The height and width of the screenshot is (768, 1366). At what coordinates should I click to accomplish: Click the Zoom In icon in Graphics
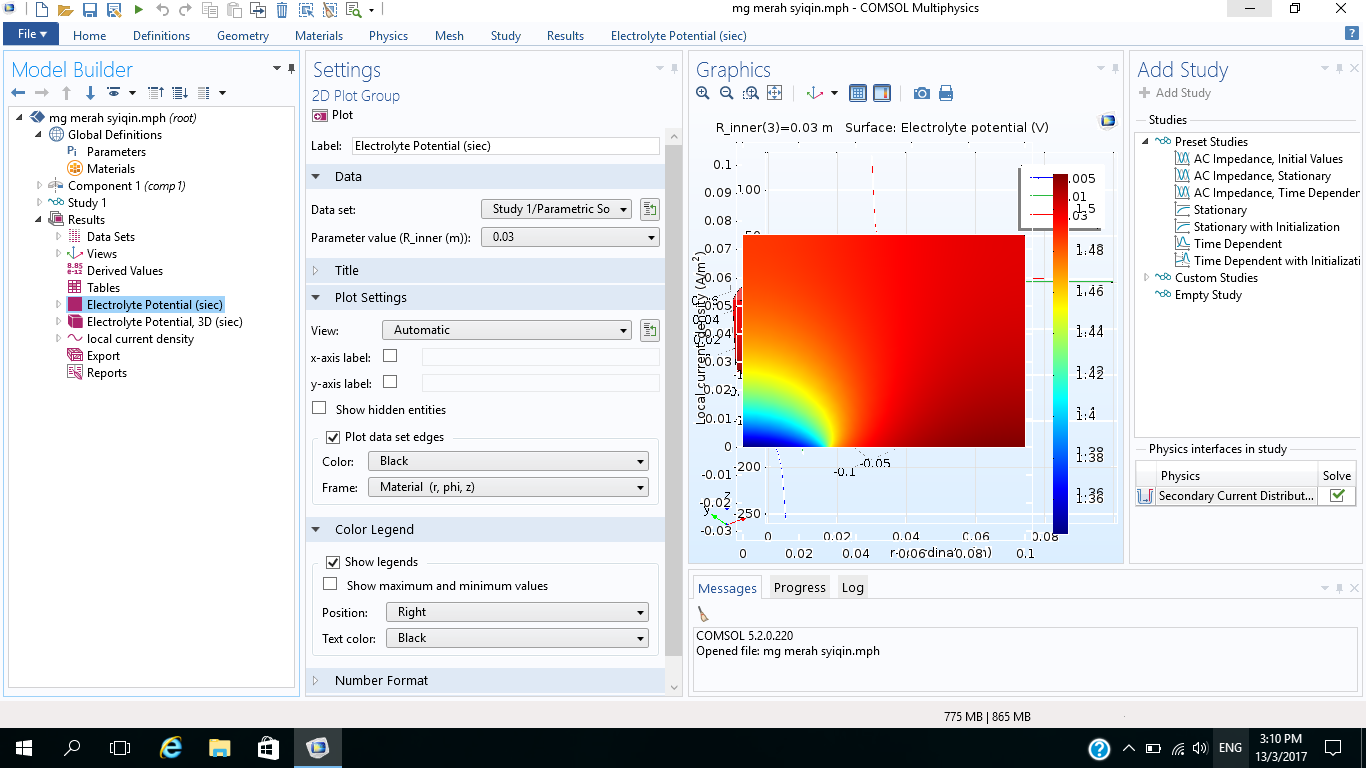pos(703,93)
